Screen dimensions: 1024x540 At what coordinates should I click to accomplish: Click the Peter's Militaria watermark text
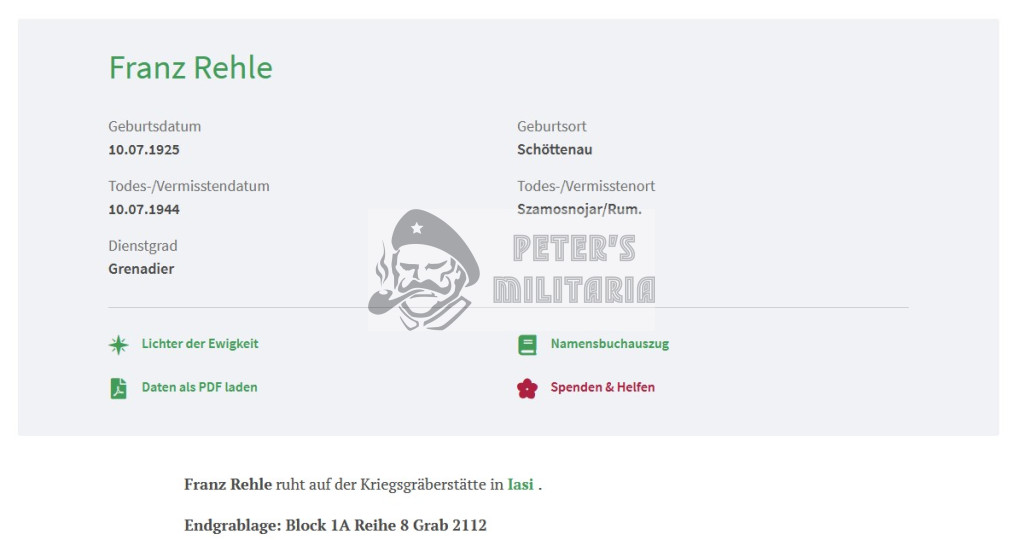[574, 269]
